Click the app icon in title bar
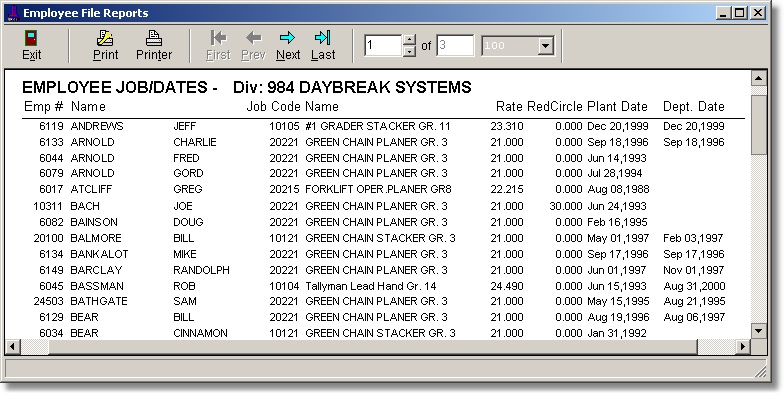Image resolution: width=784 pixels, height=395 pixels. tap(14, 13)
